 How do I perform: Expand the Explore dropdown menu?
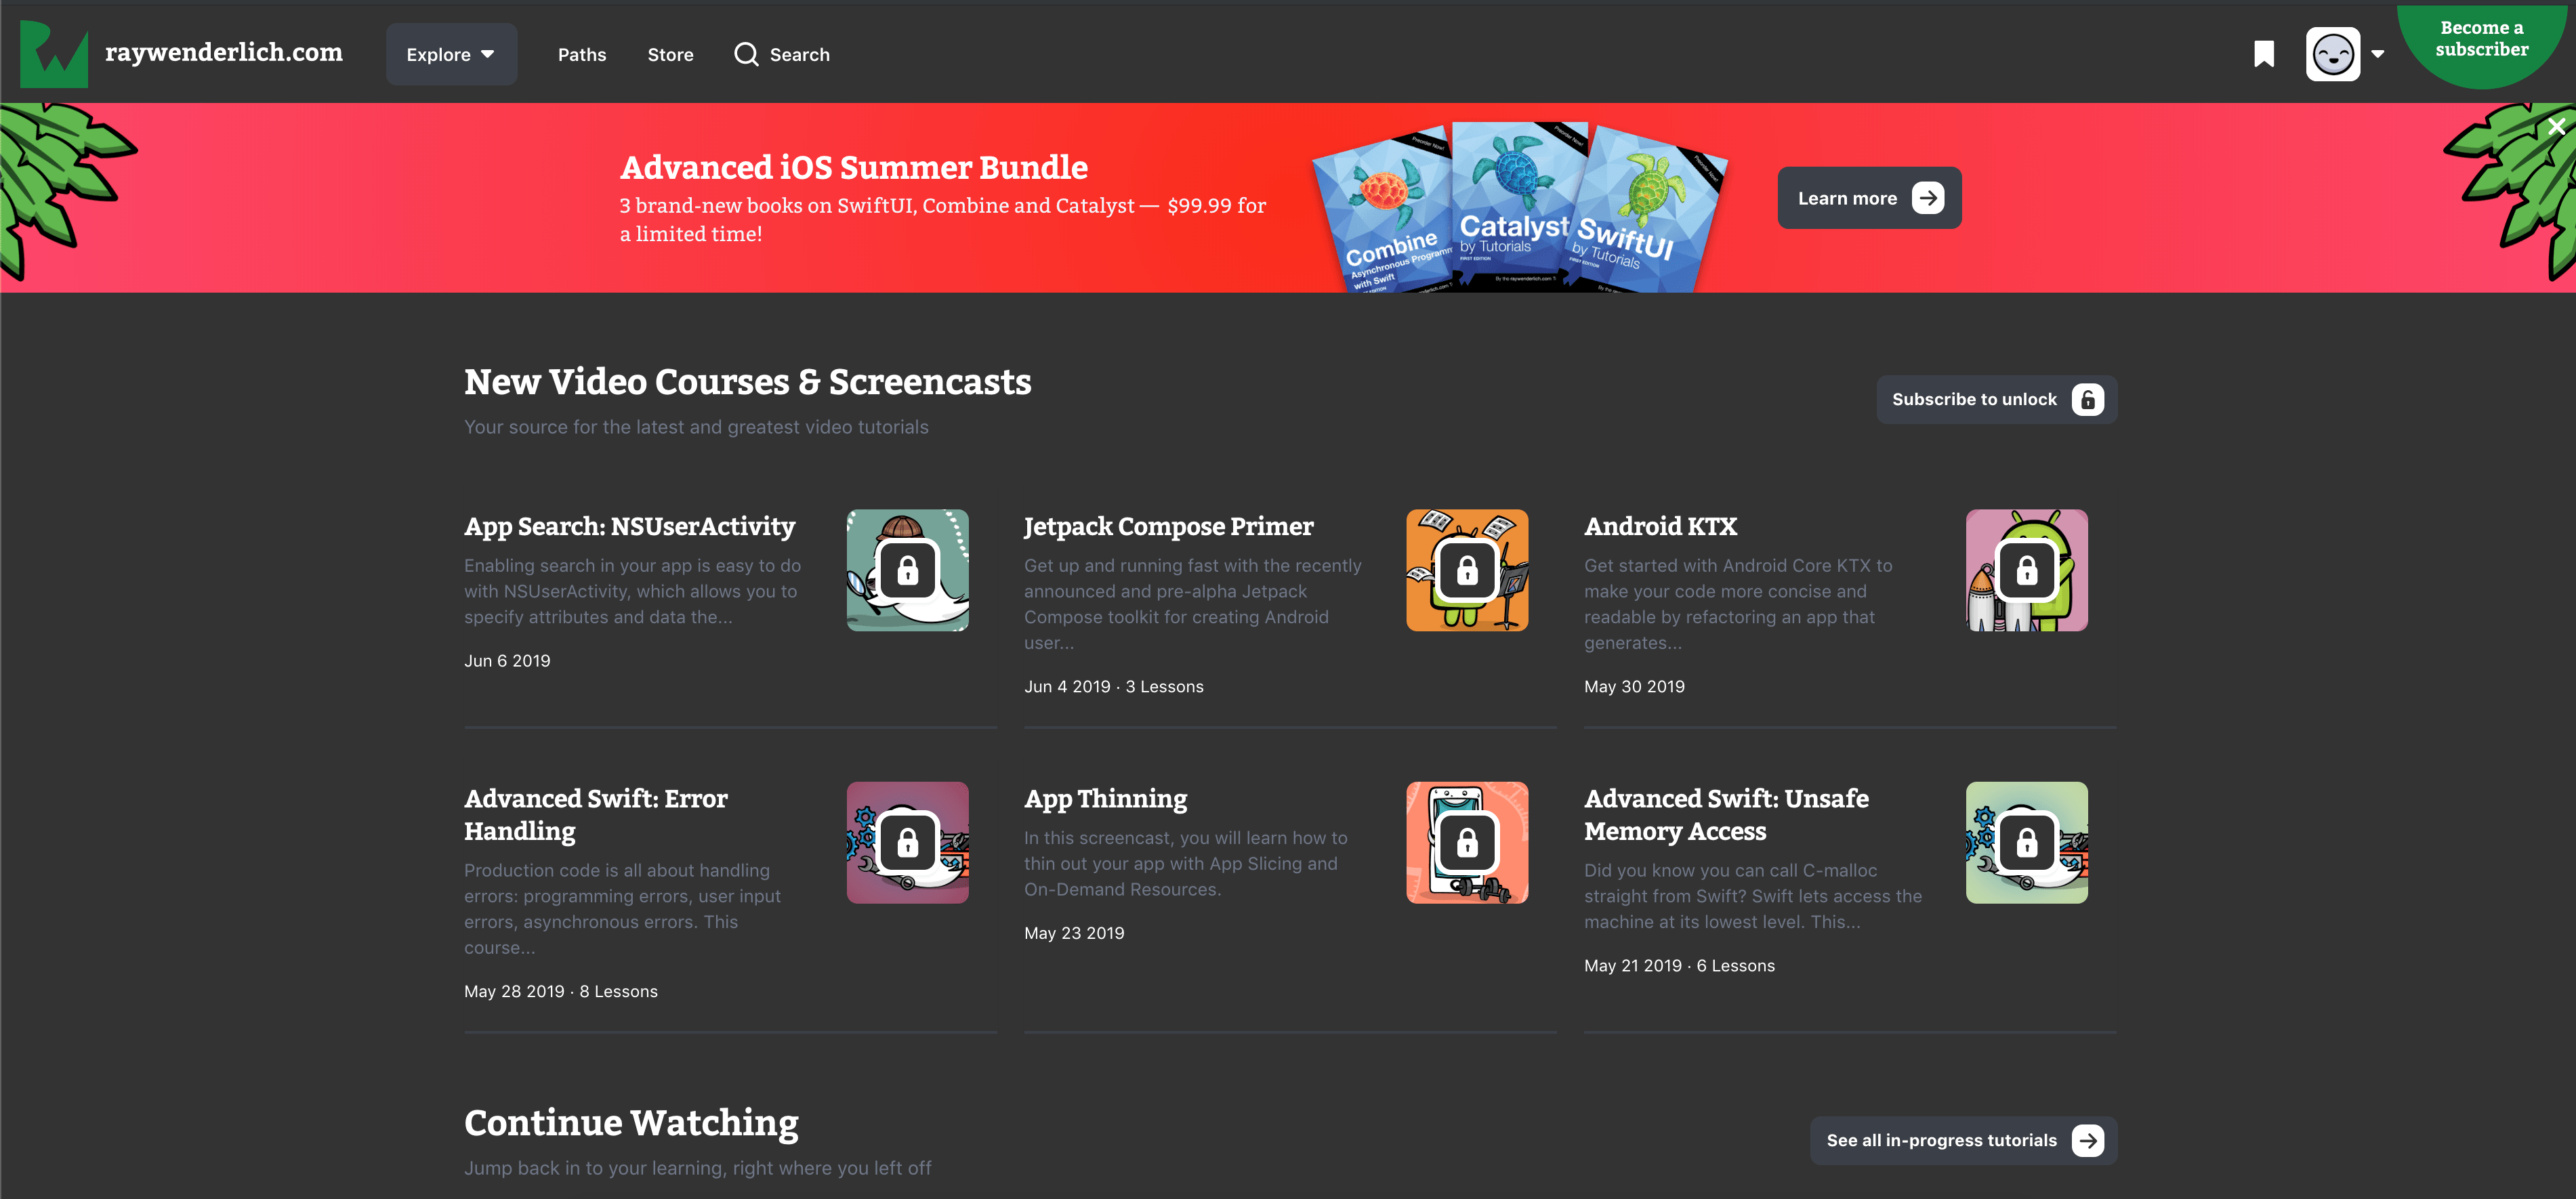point(451,54)
